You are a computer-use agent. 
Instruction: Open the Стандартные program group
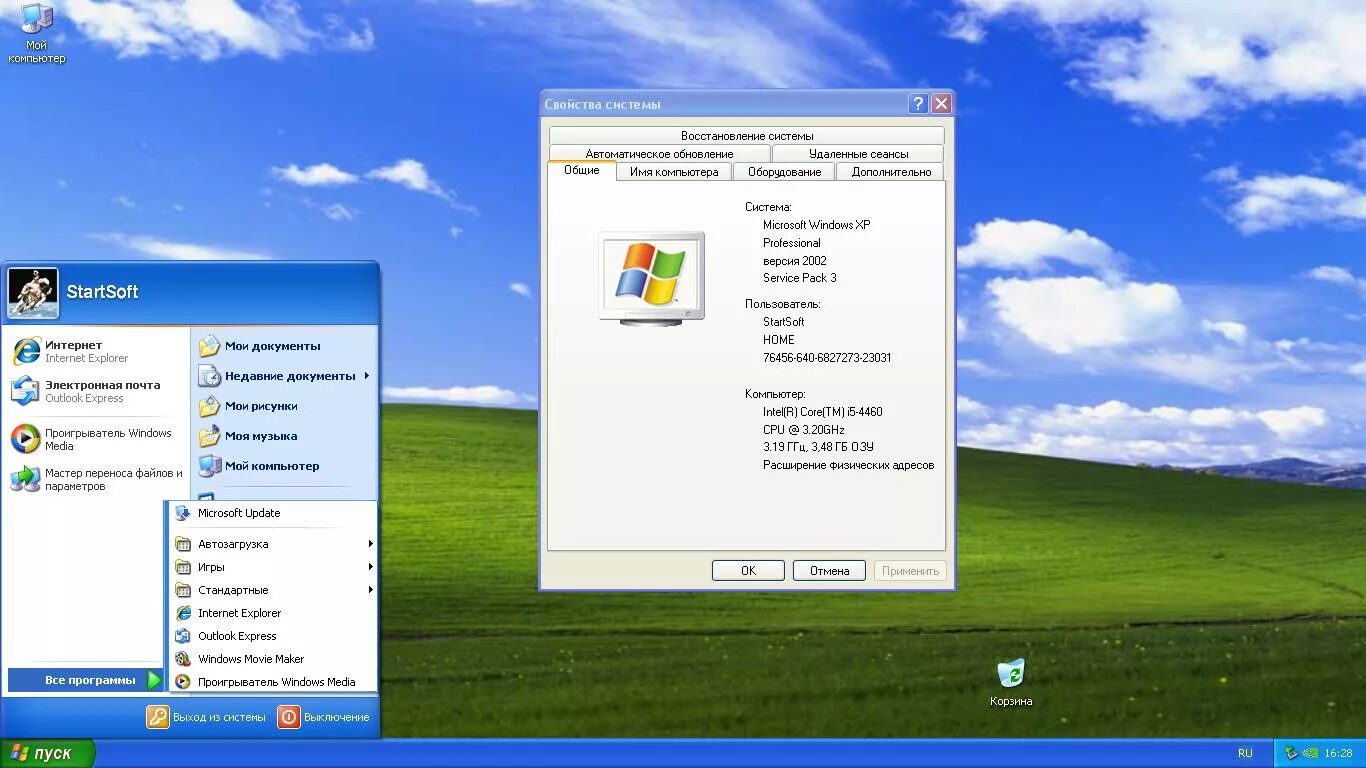click(273, 590)
